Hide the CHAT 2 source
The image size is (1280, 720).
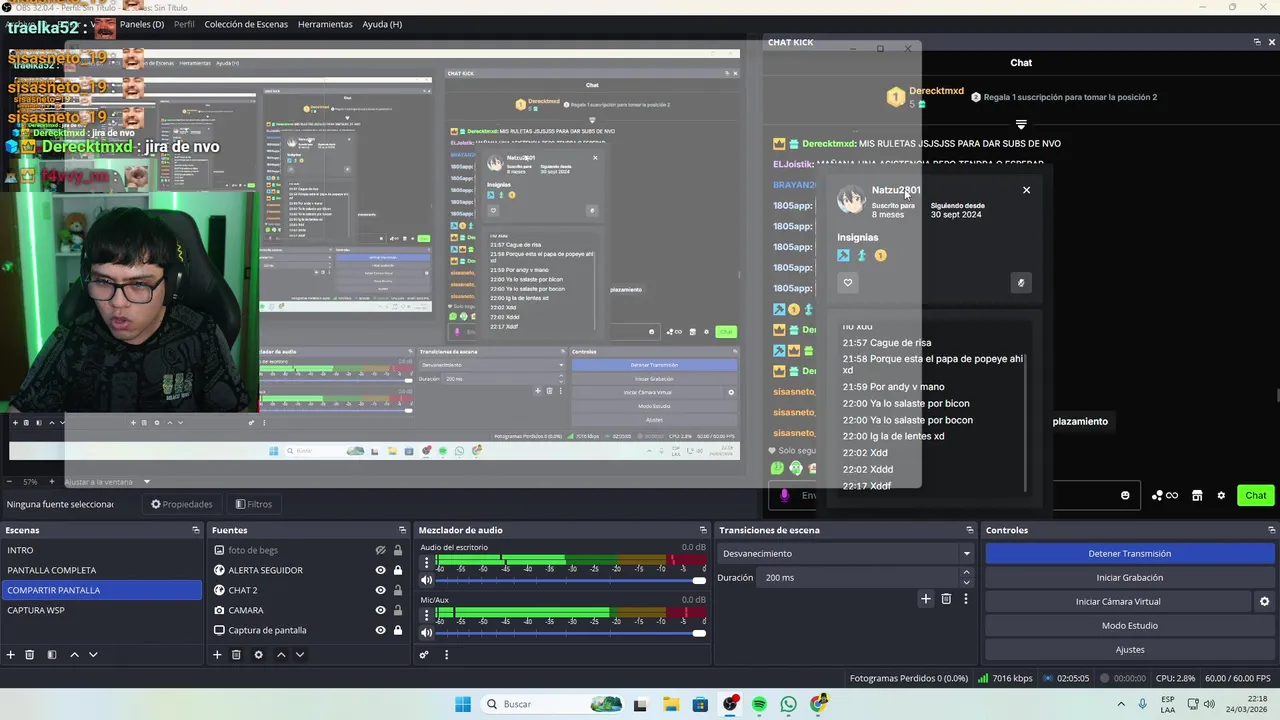380,590
